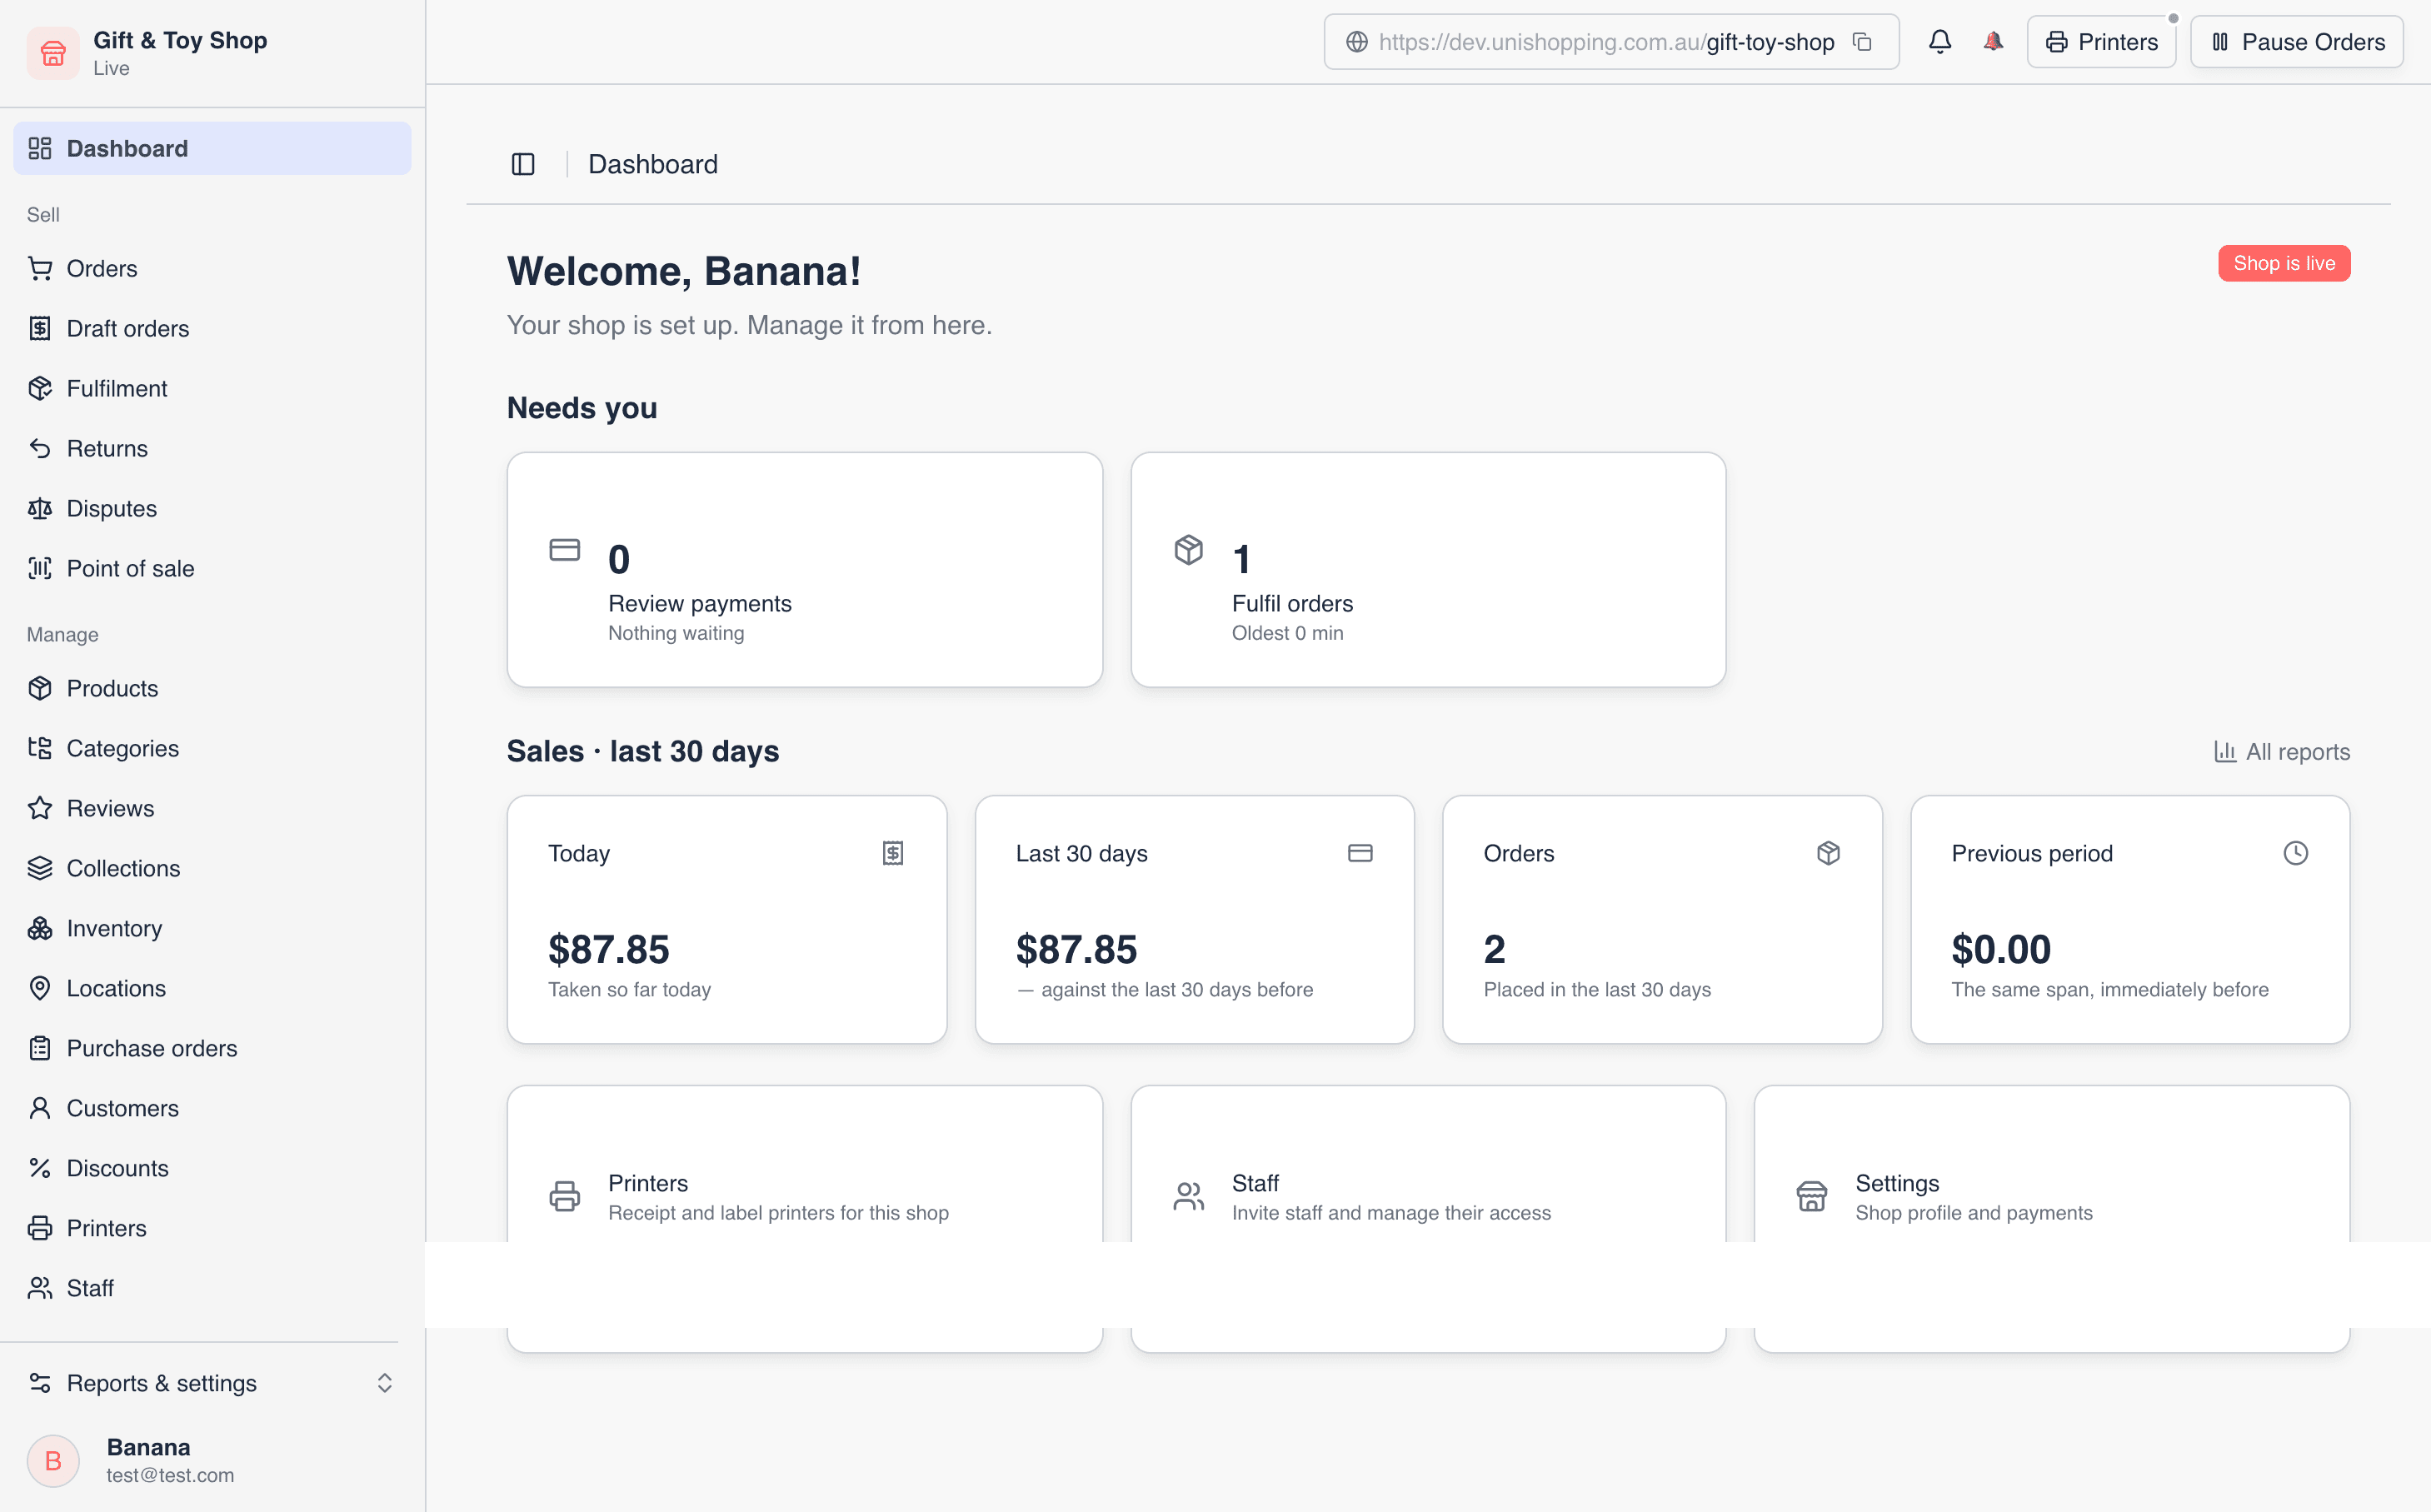2431x1512 pixels.
Task: Click the Banana avatar circle
Action: click(53, 1461)
